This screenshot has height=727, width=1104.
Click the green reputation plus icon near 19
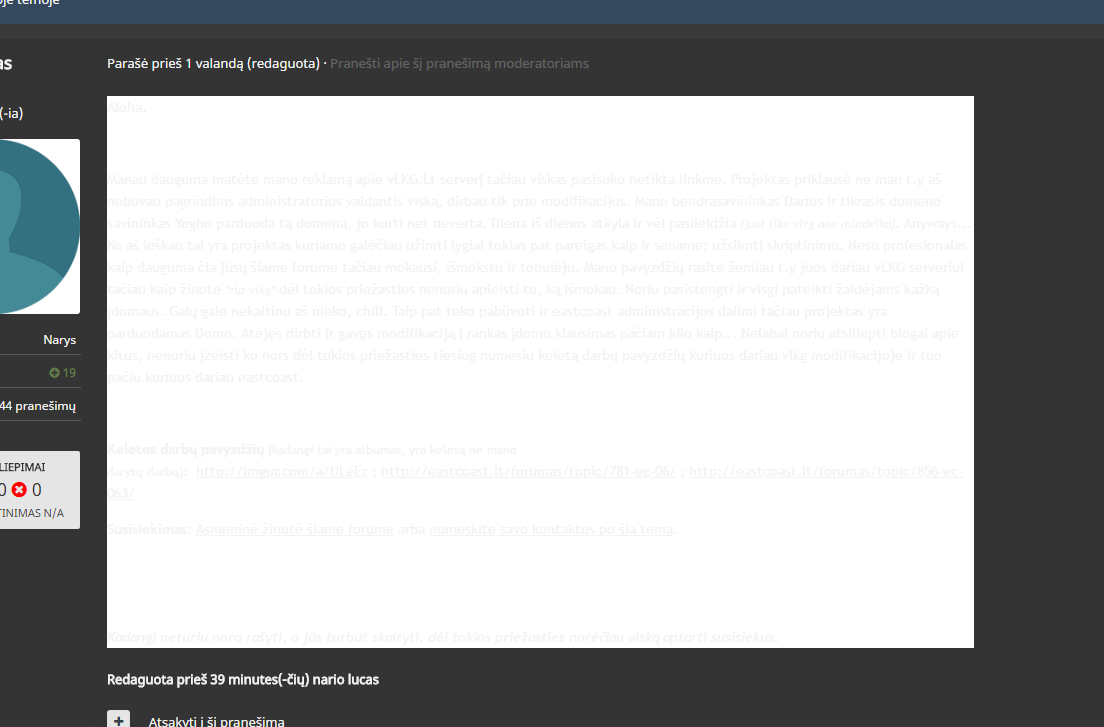pos(54,373)
